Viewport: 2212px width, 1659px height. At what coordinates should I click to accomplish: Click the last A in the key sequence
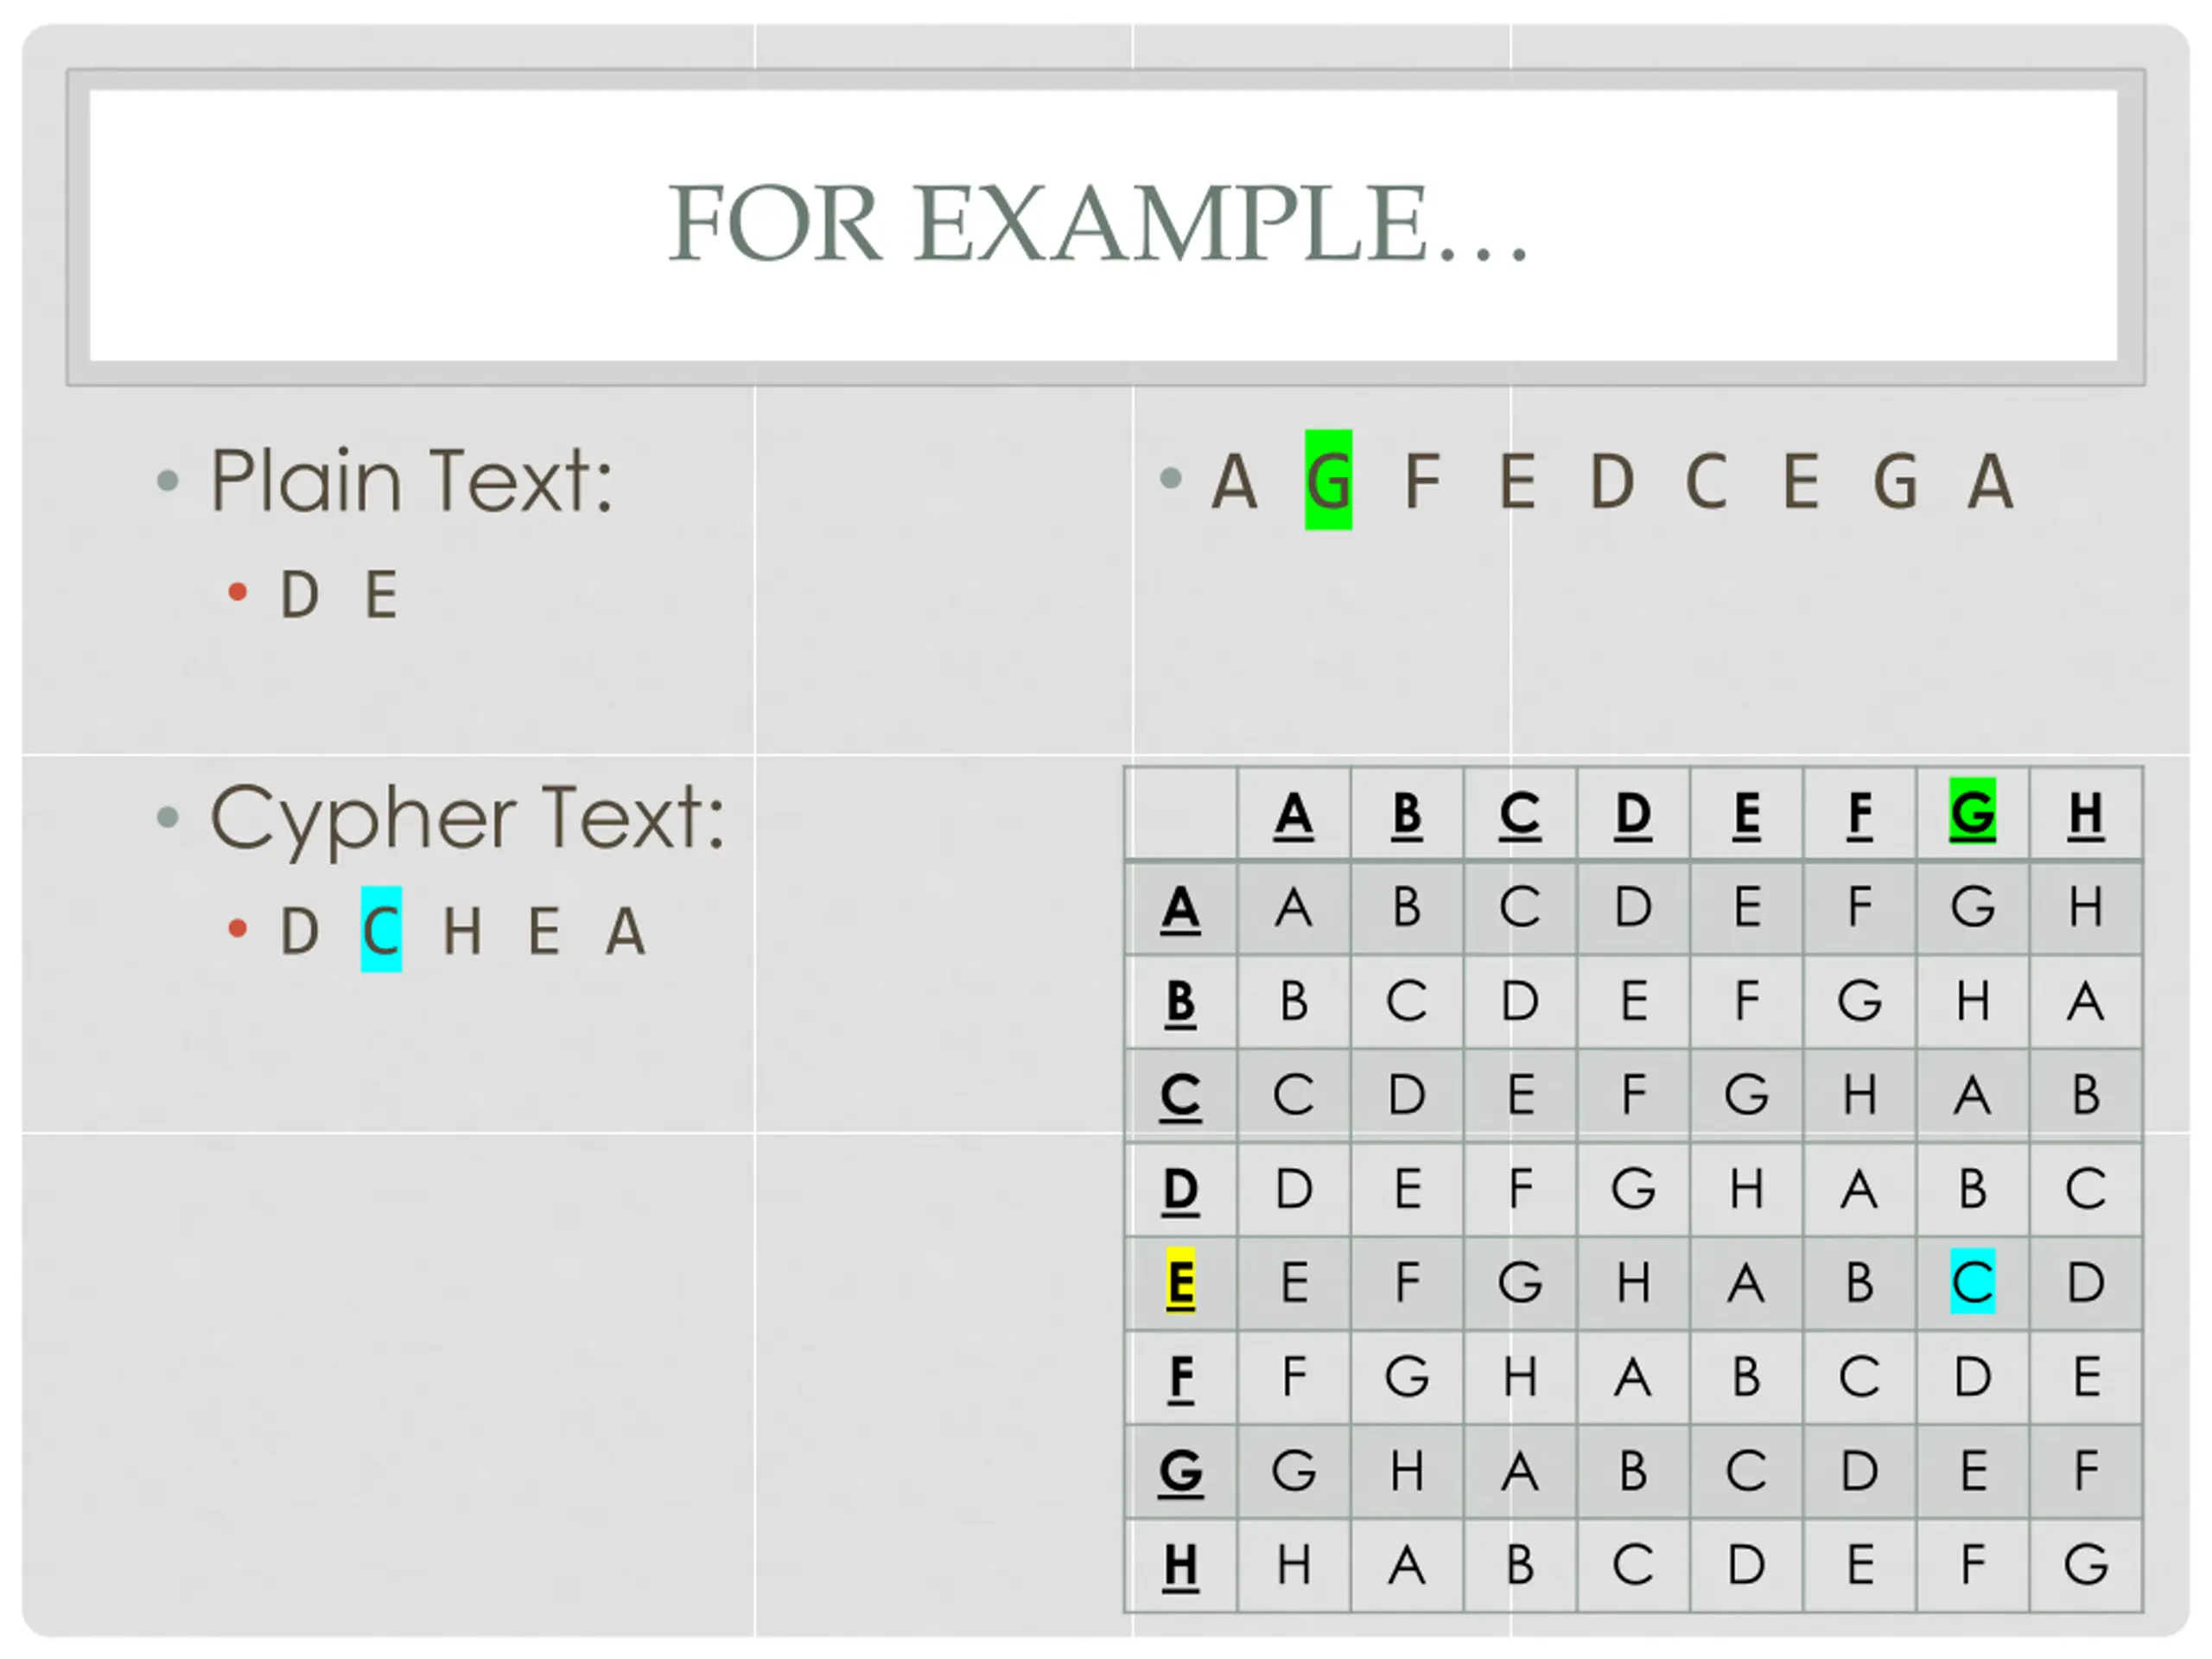[1990, 481]
